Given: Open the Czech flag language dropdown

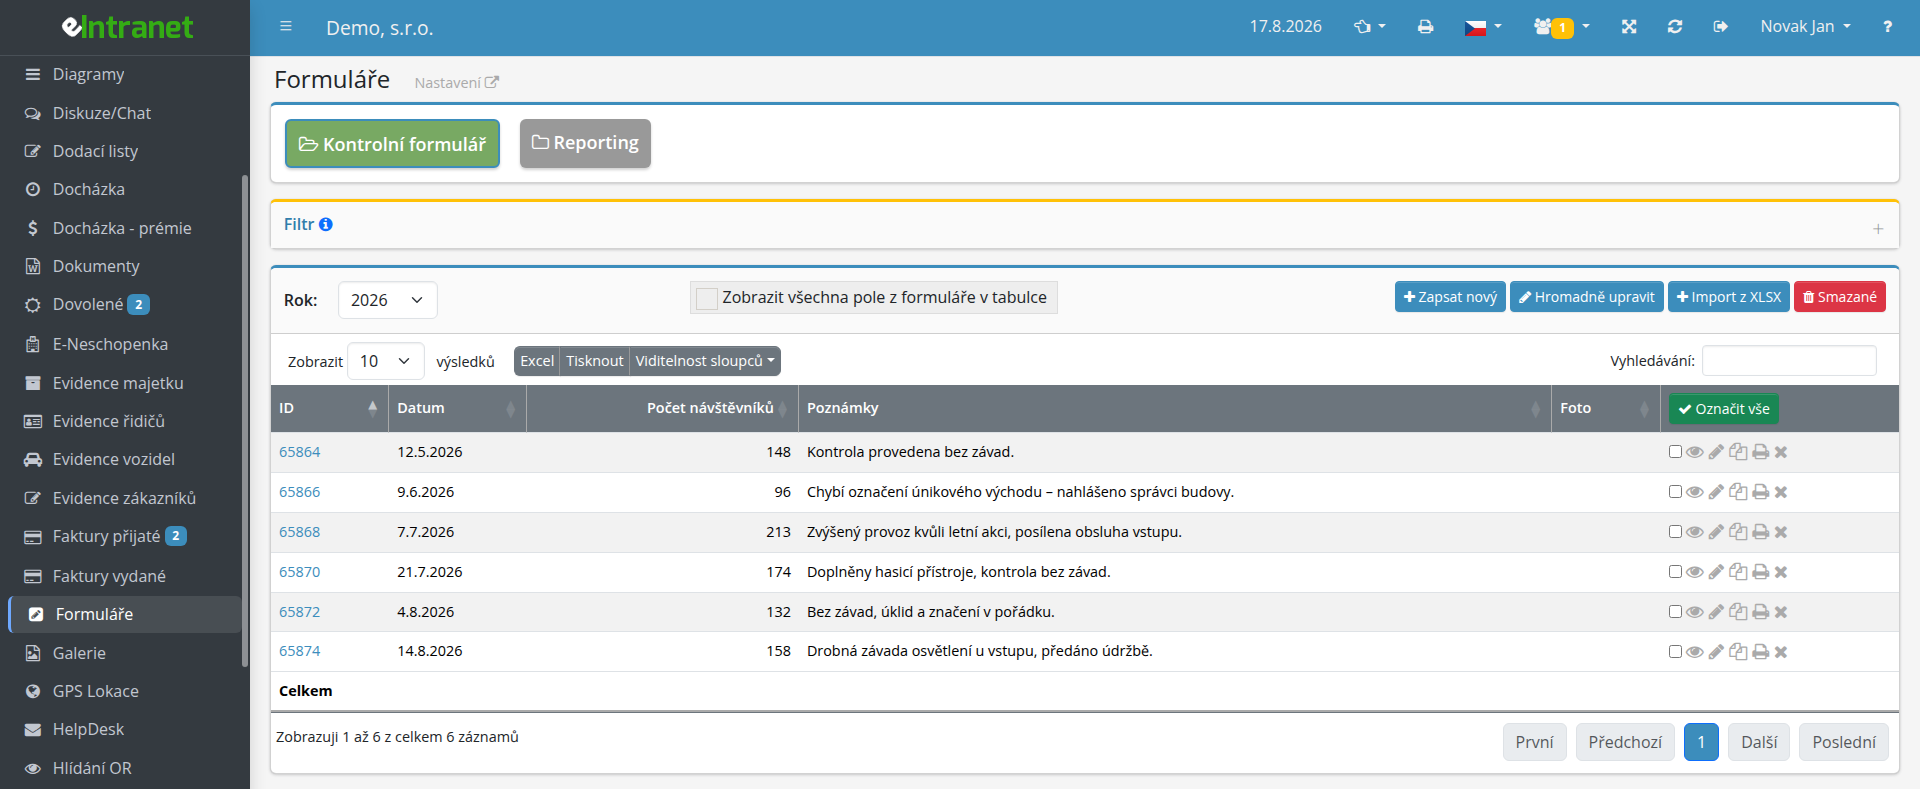Looking at the screenshot, I should (1482, 27).
